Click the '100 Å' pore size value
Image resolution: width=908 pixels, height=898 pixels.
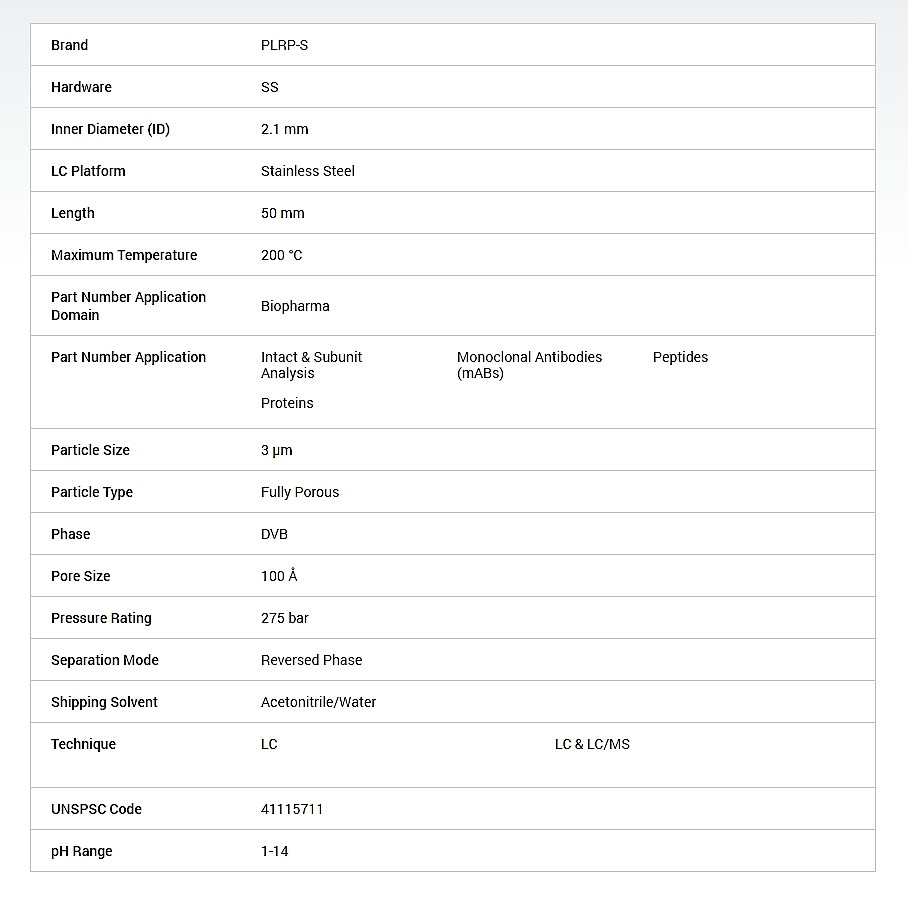click(279, 576)
